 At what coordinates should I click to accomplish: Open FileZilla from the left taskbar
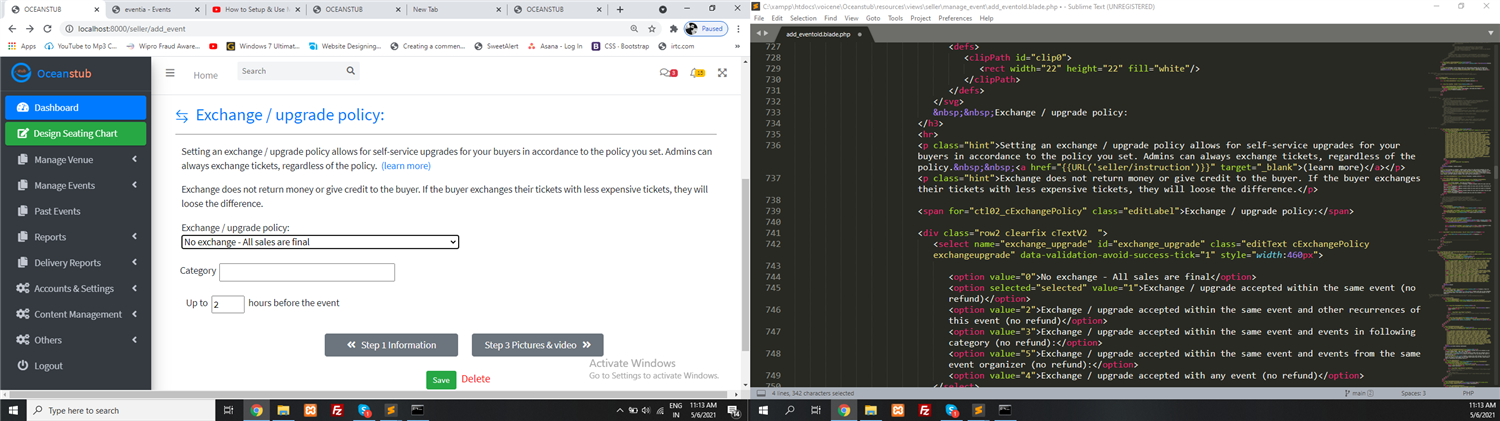tap(338, 410)
